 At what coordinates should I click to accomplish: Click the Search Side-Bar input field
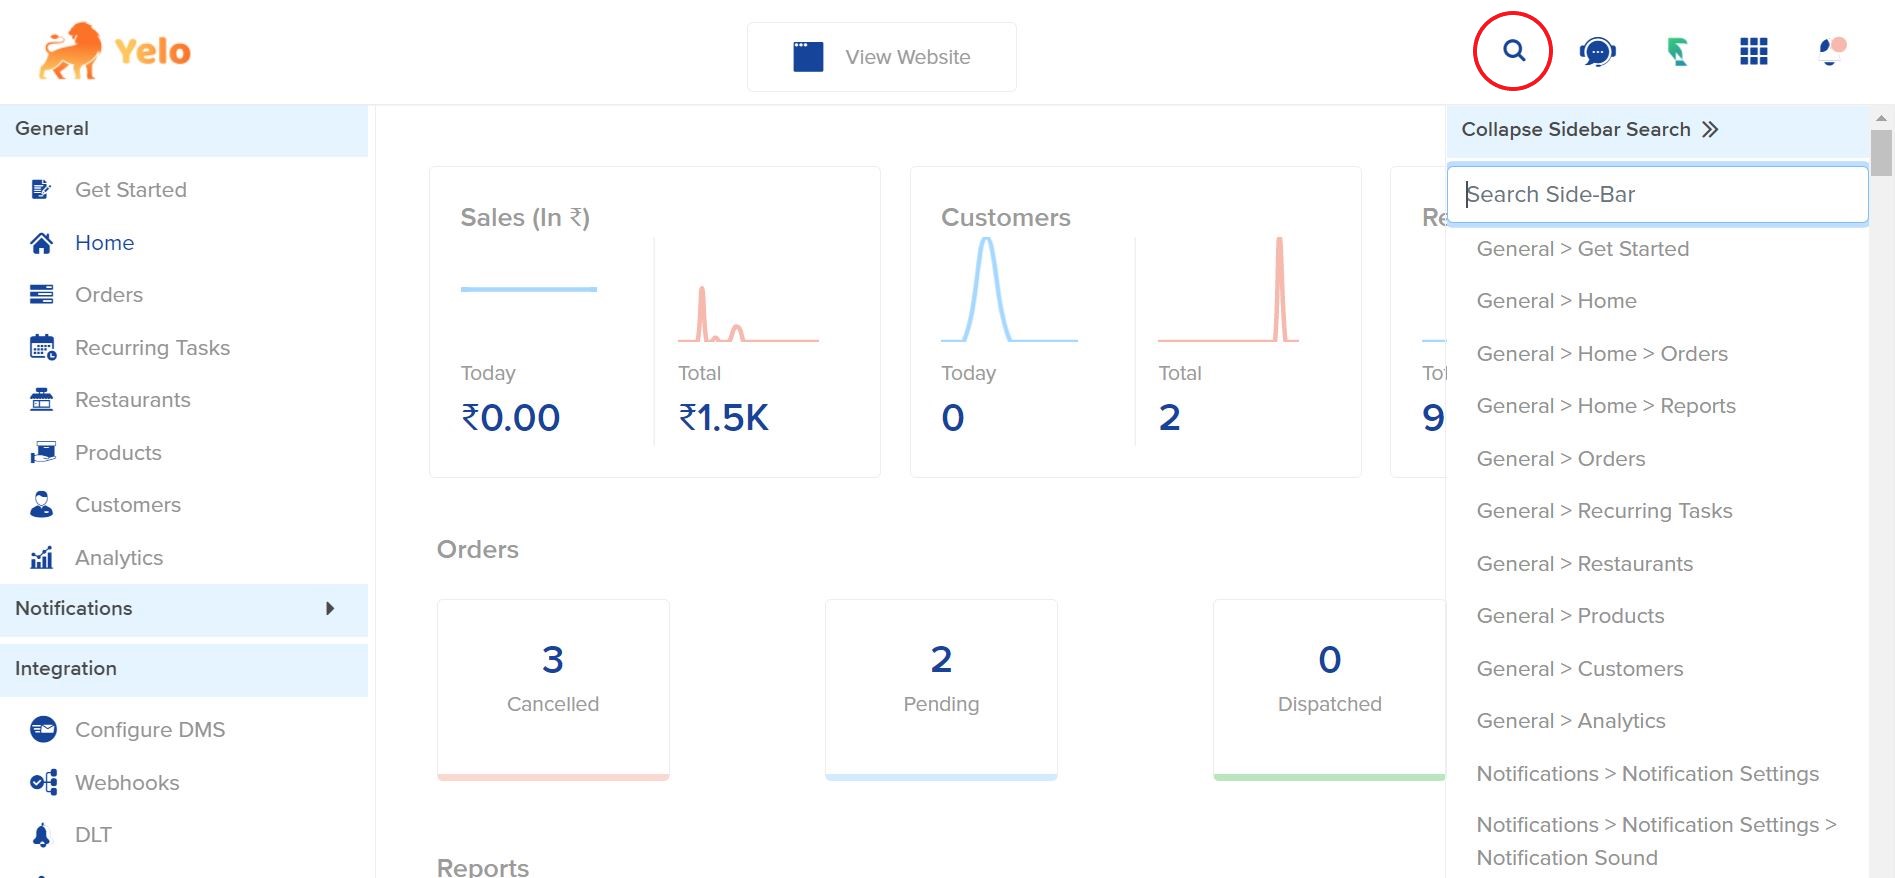pyautogui.click(x=1657, y=194)
